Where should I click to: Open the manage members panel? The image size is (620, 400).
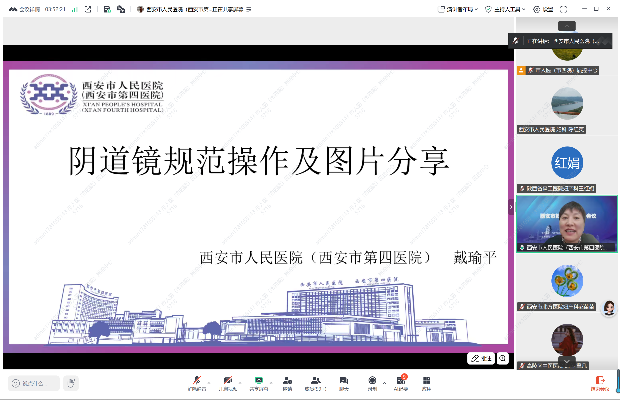pyautogui.click(x=316, y=383)
